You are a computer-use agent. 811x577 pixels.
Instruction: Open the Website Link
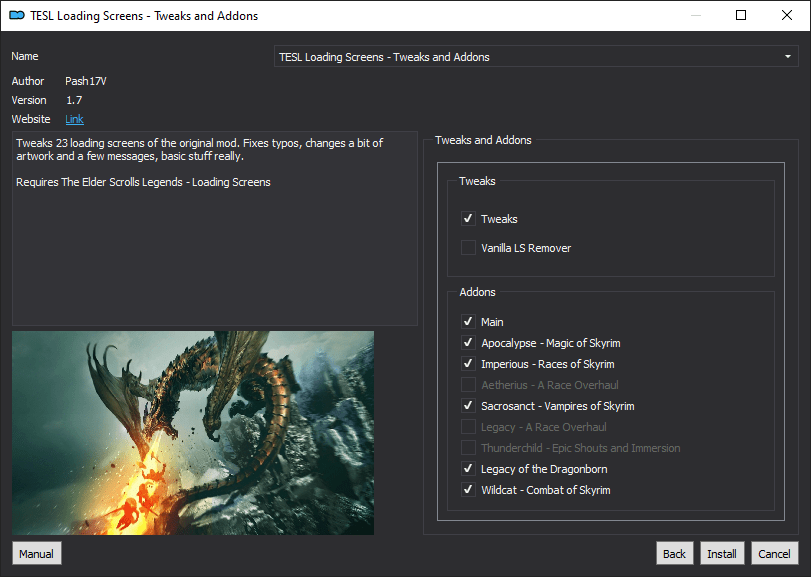(74, 119)
